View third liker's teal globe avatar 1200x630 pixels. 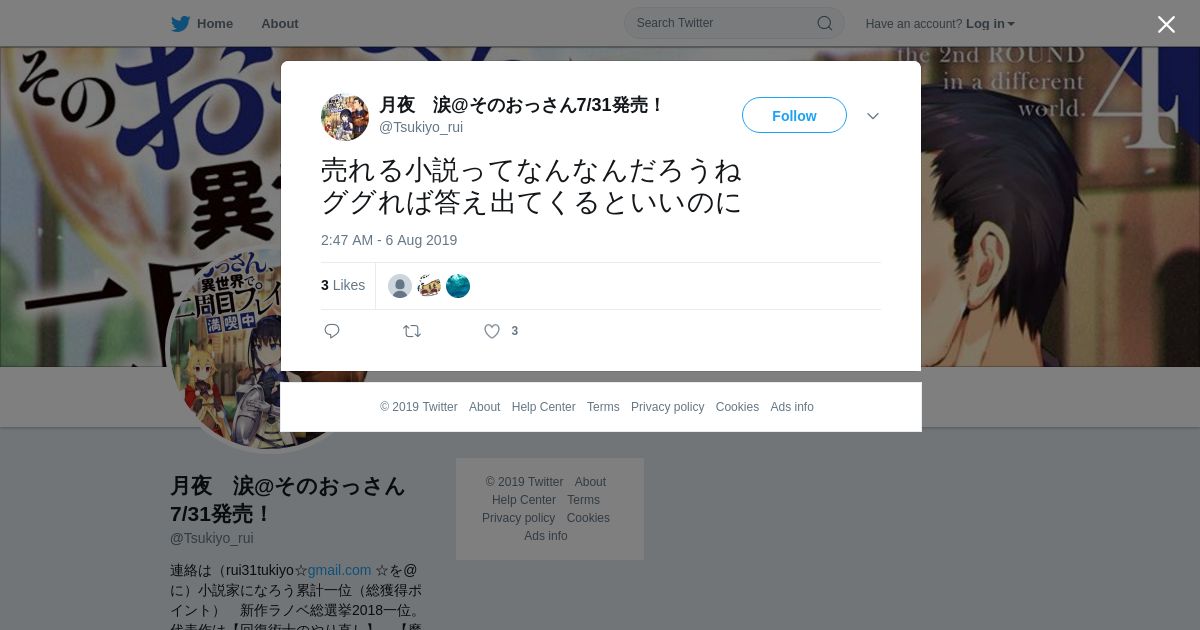coord(458,286)
